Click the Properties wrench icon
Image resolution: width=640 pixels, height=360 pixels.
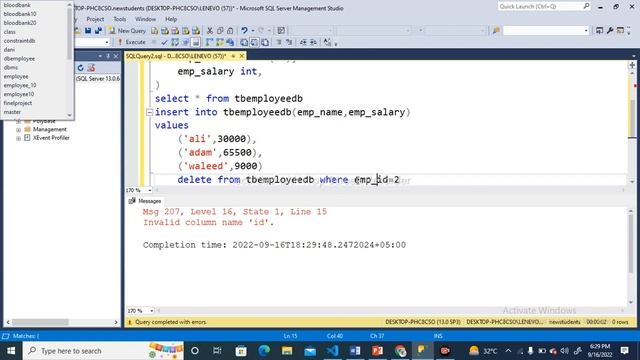(610, 31)
